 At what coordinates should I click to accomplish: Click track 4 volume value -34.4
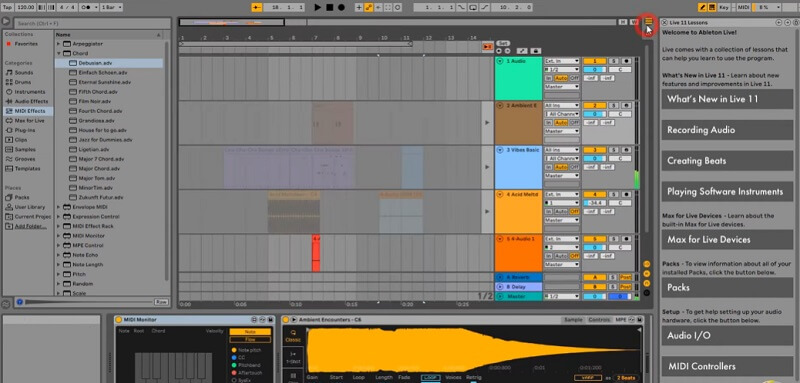coord(594,203)
